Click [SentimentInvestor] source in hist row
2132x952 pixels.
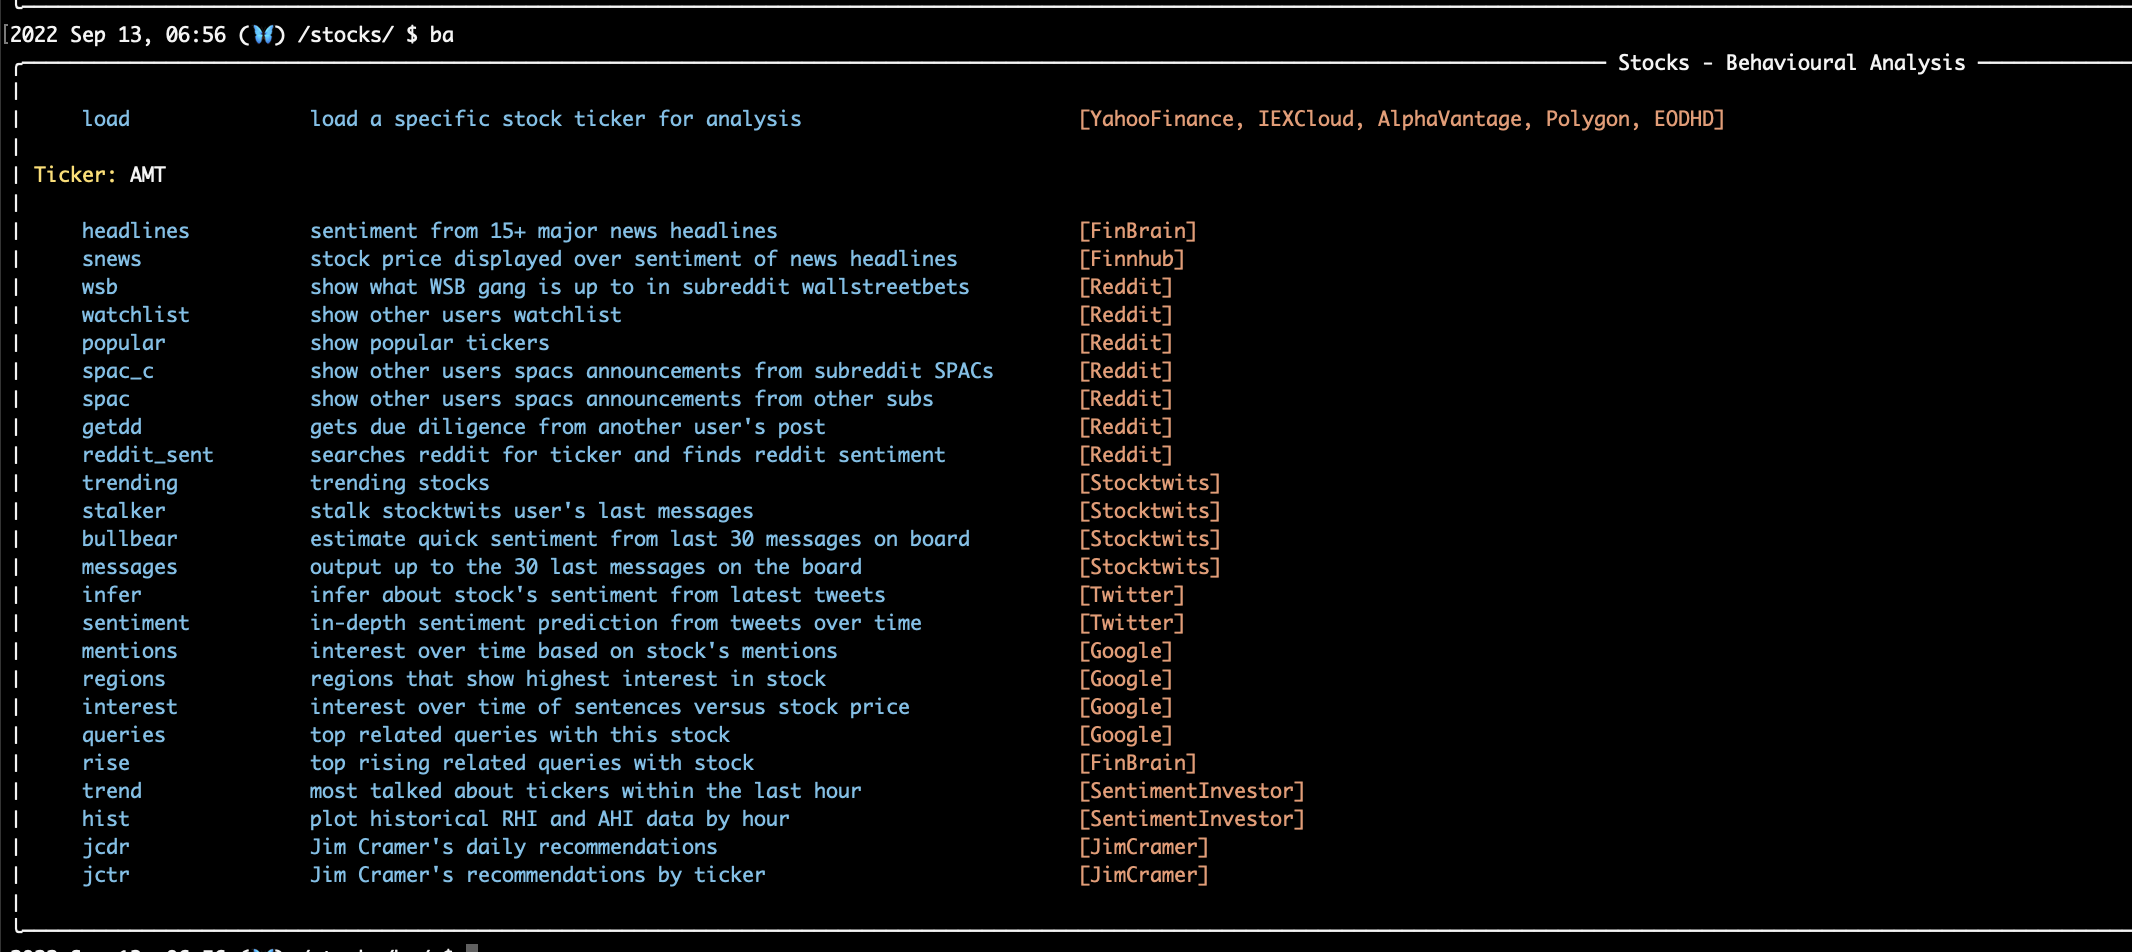tap(1191, 819)
